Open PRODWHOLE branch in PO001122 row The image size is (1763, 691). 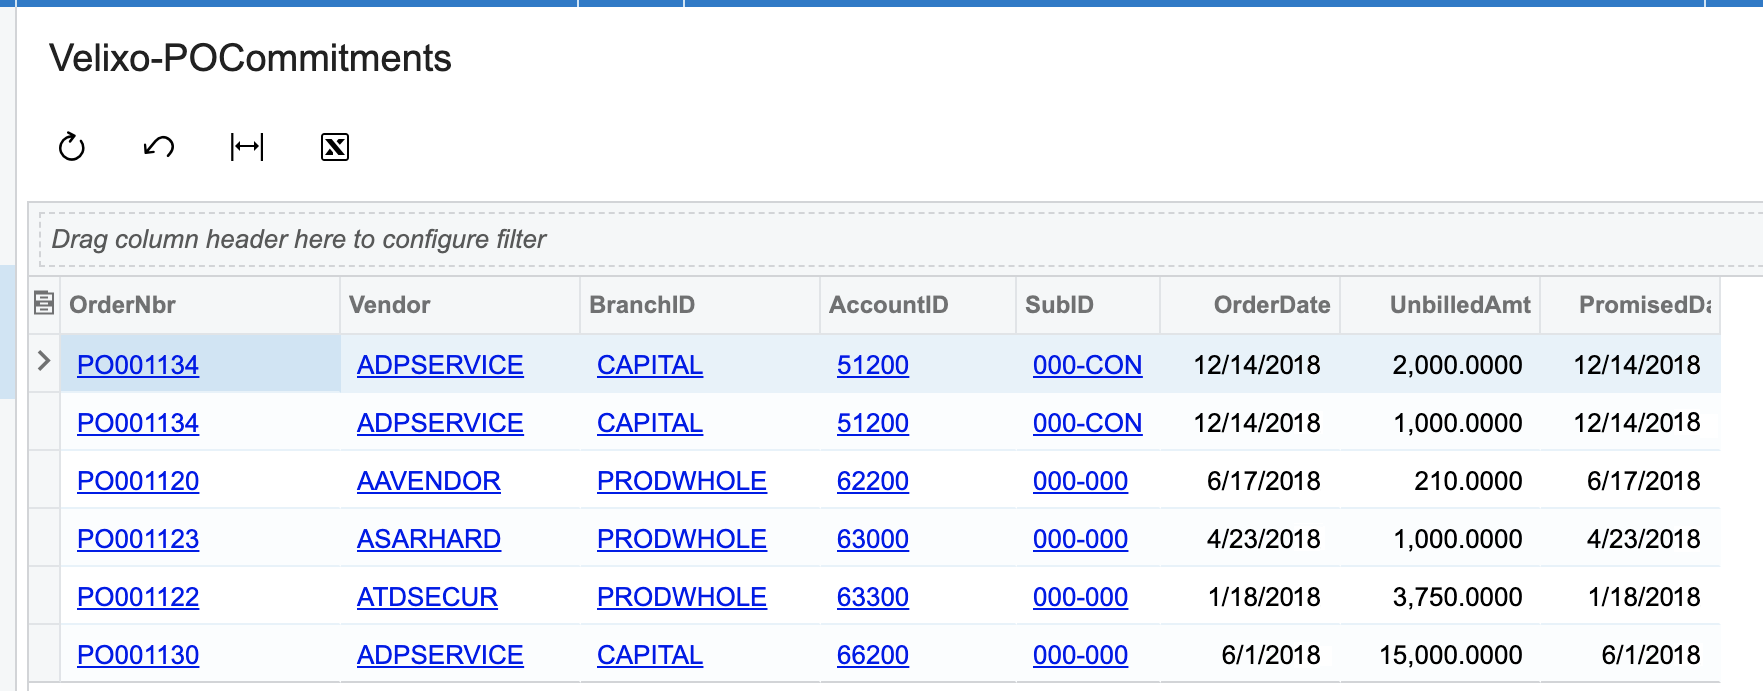tap(682, 597)
